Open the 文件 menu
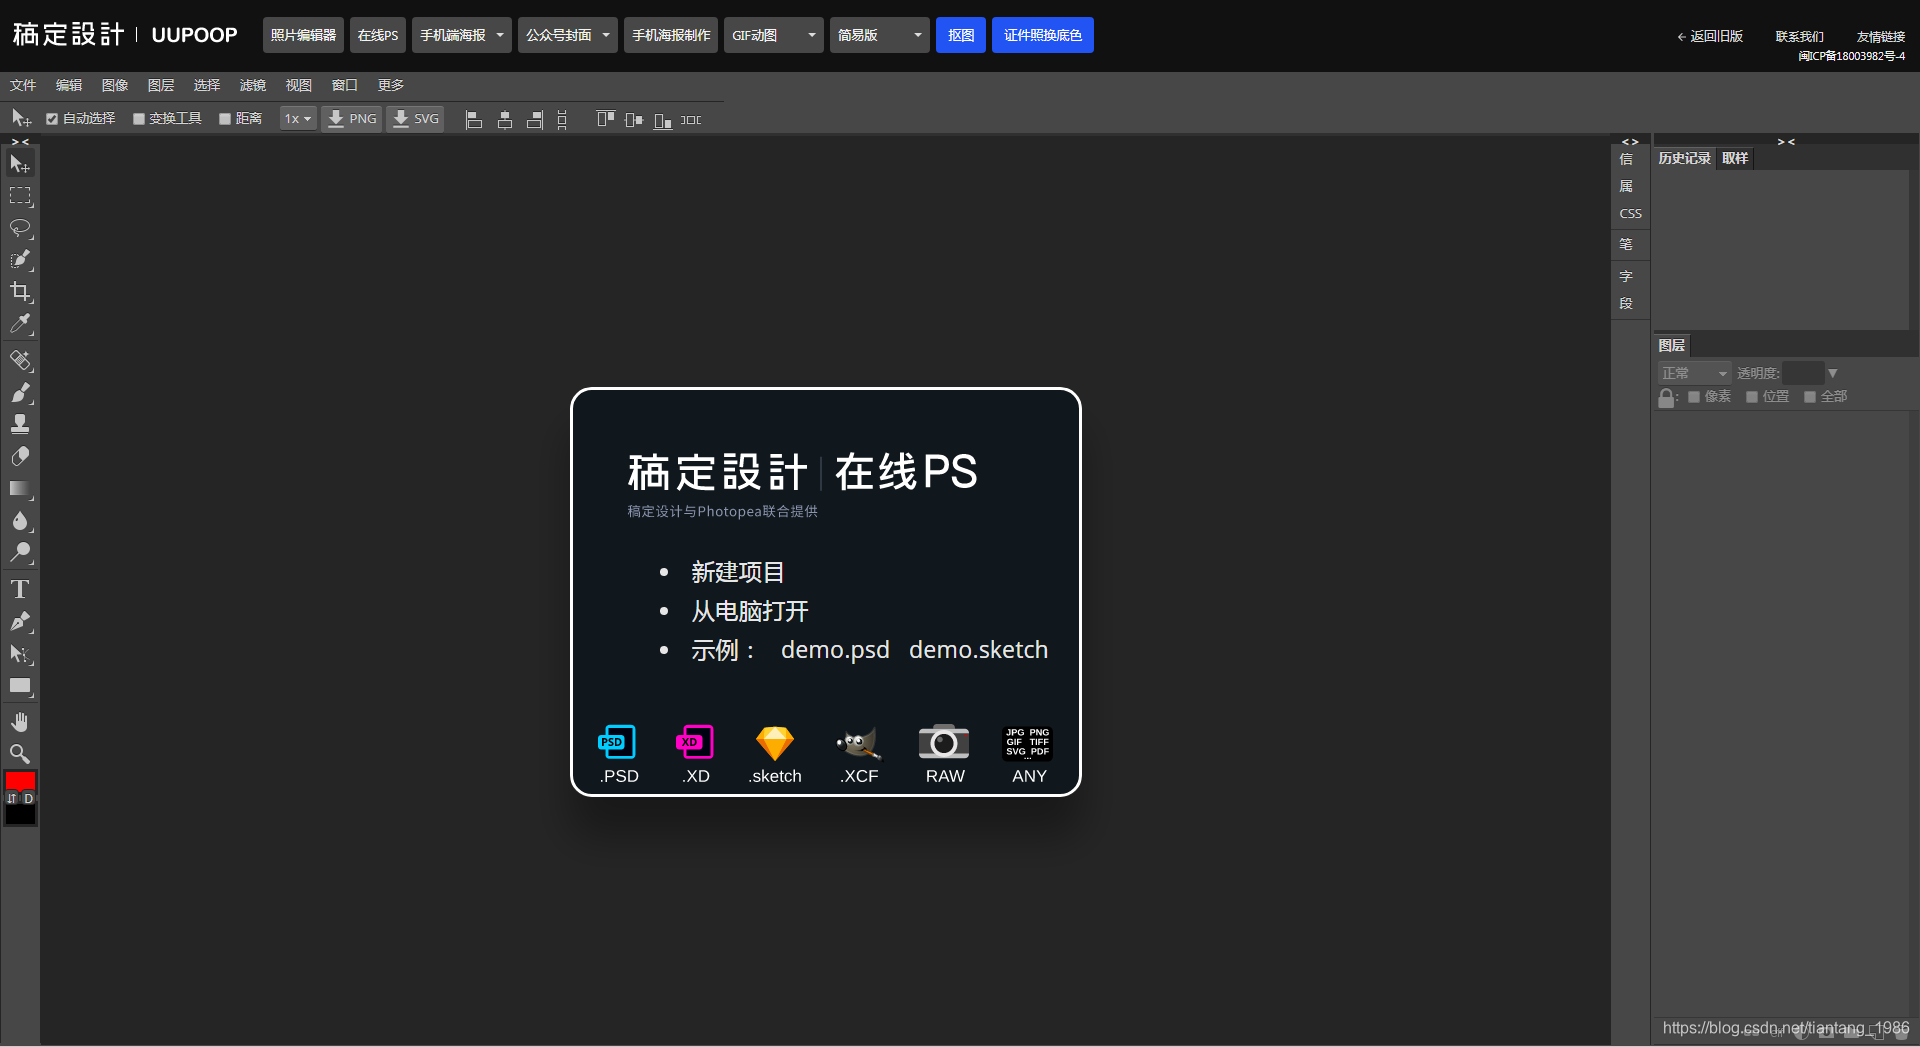1920x1047 pixels. coord(23,85)
